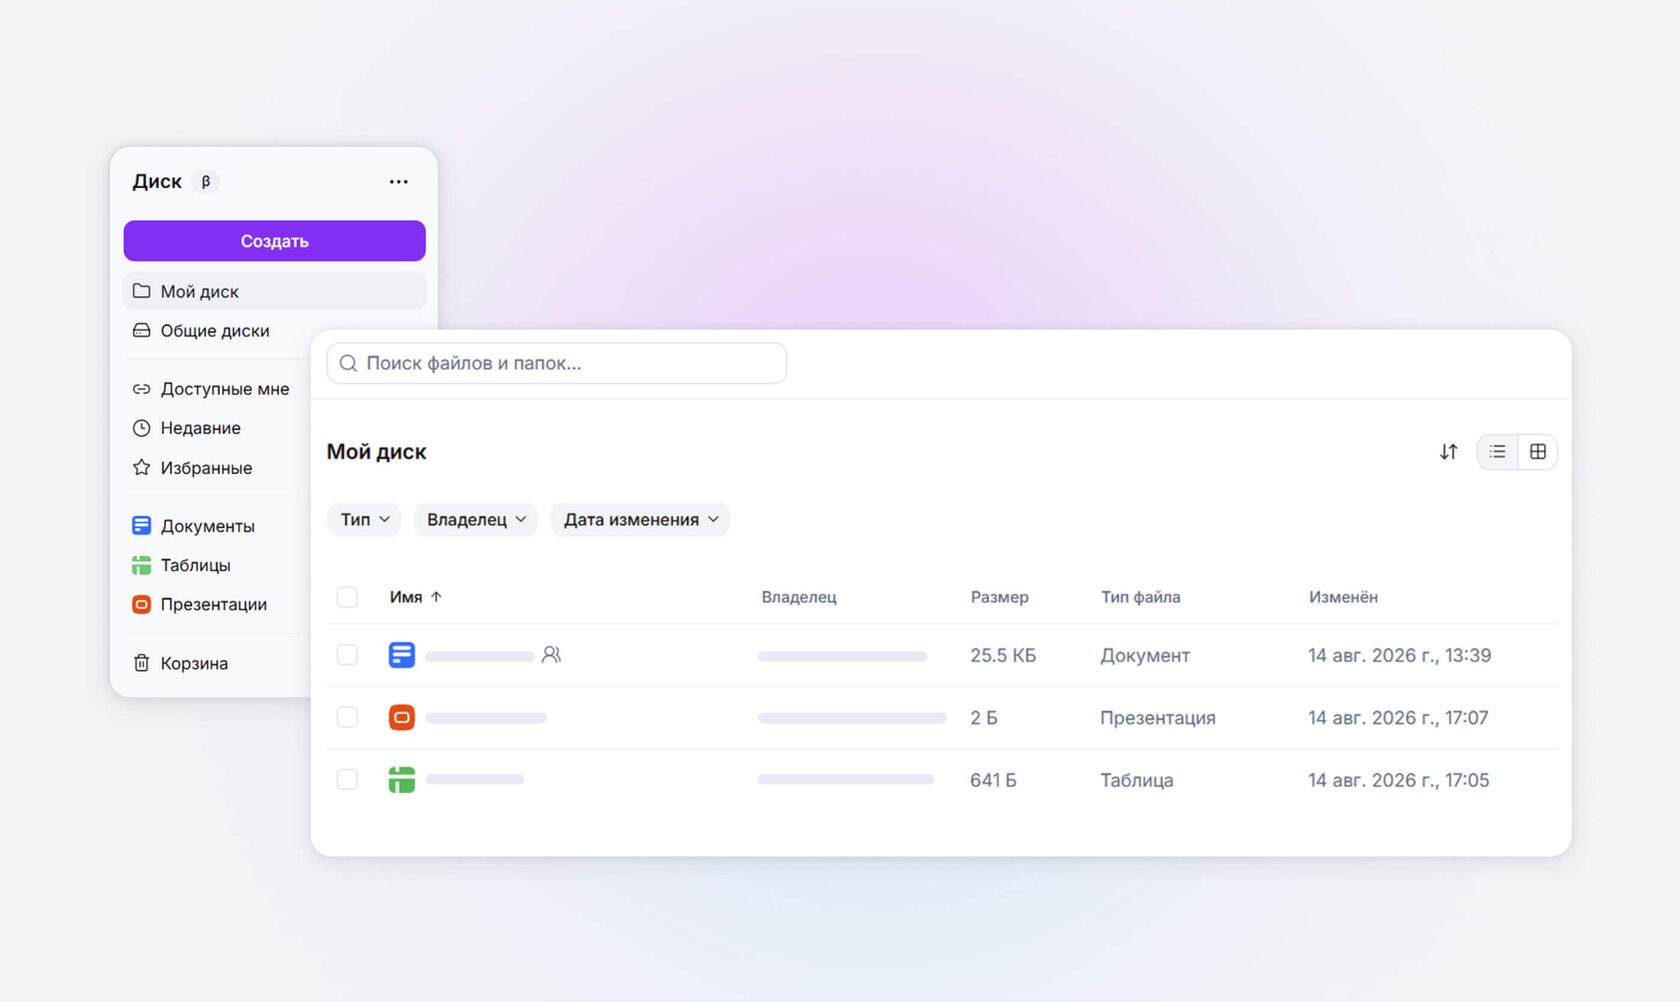
Task: Focus the Поиск файлов и папок search field
Action: click(x=556, y=363)
